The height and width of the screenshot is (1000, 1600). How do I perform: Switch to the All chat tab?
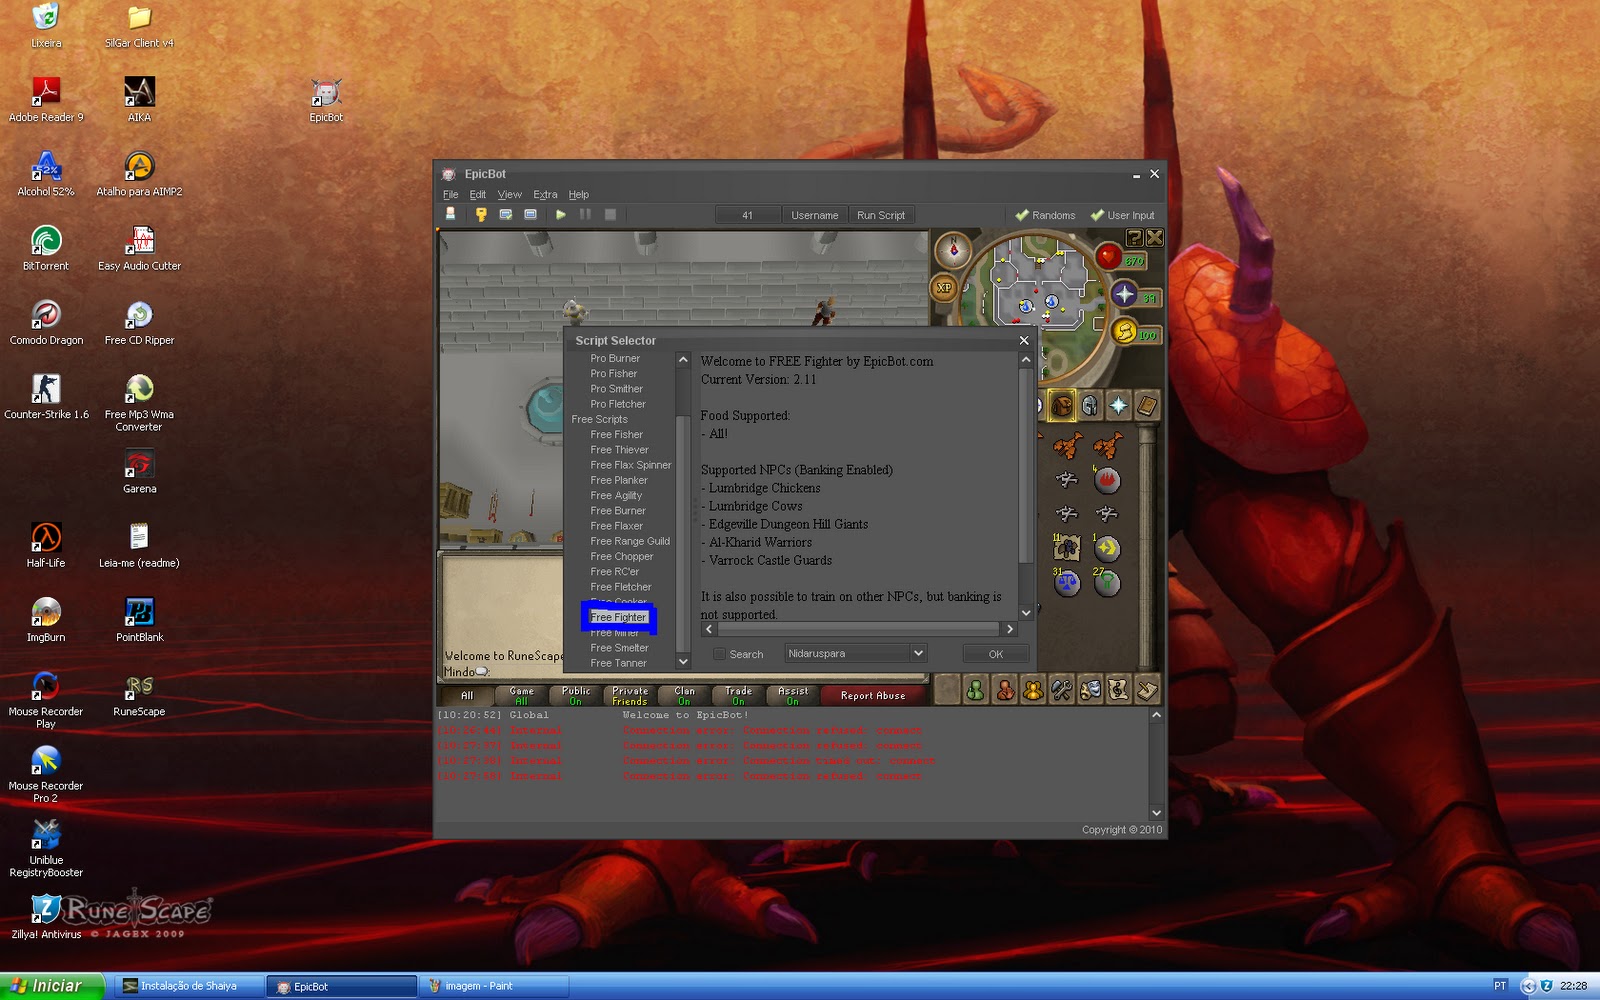[x=467, y=695]
